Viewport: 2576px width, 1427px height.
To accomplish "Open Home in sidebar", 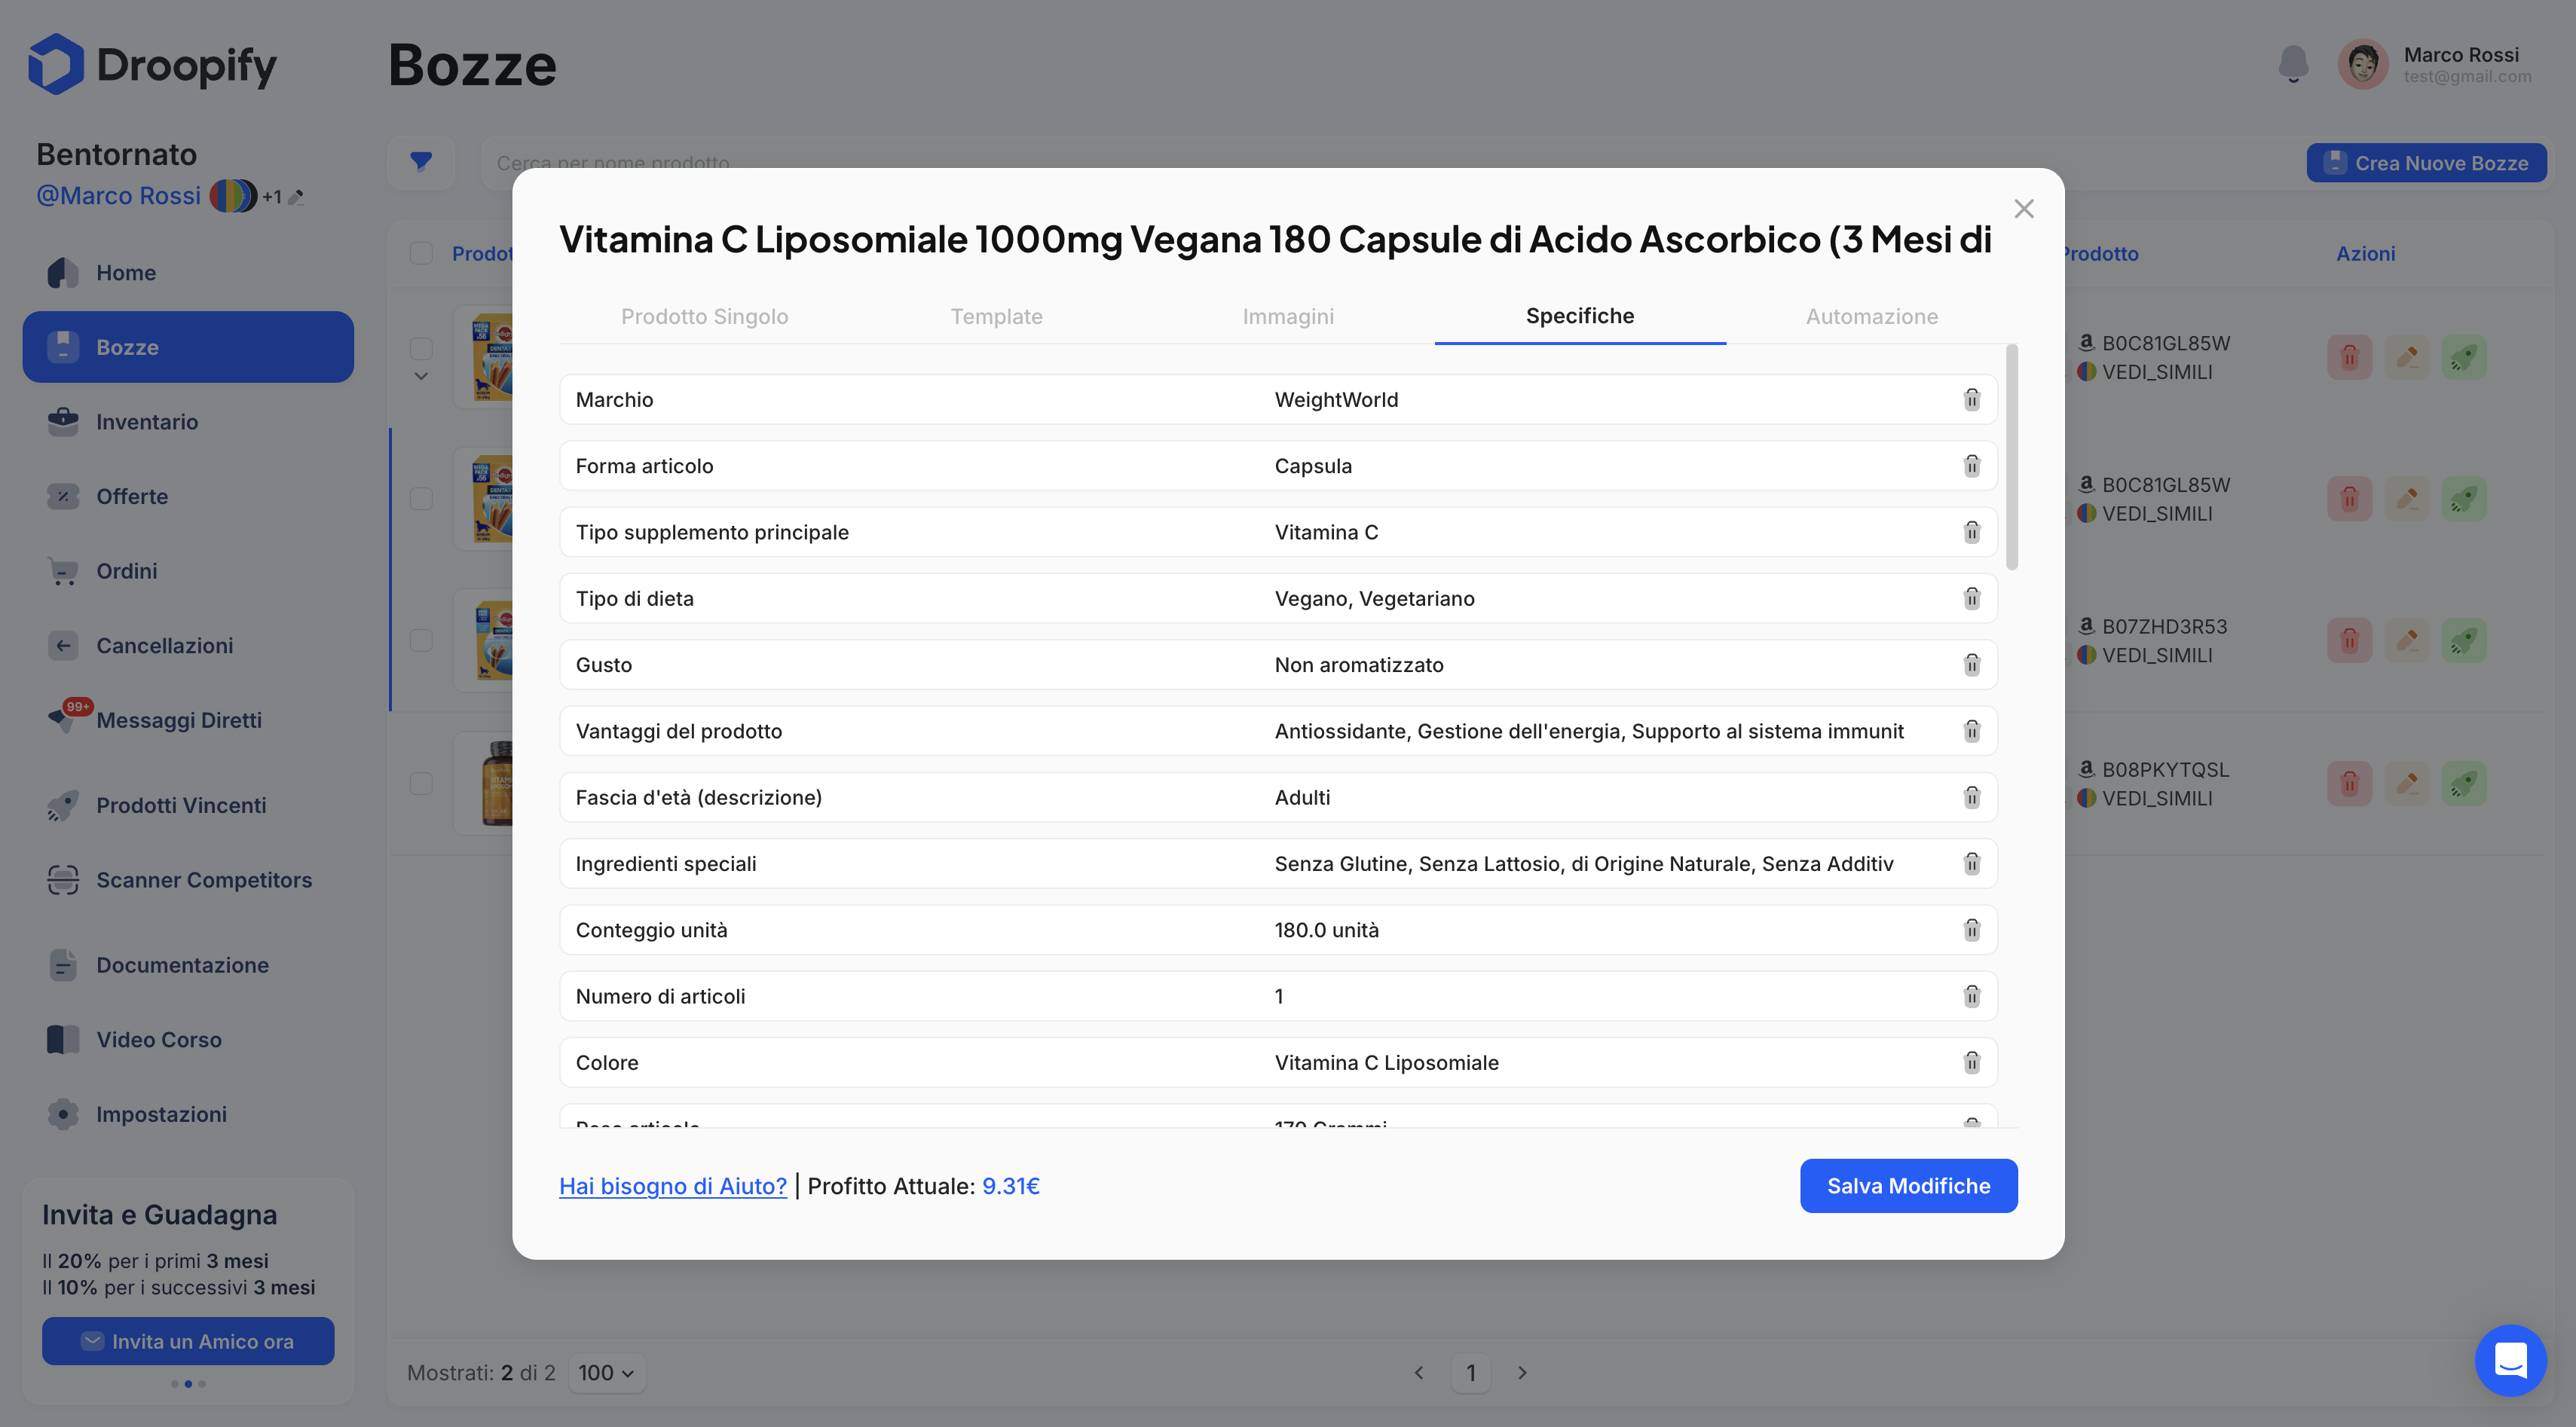I will [188, 272].
